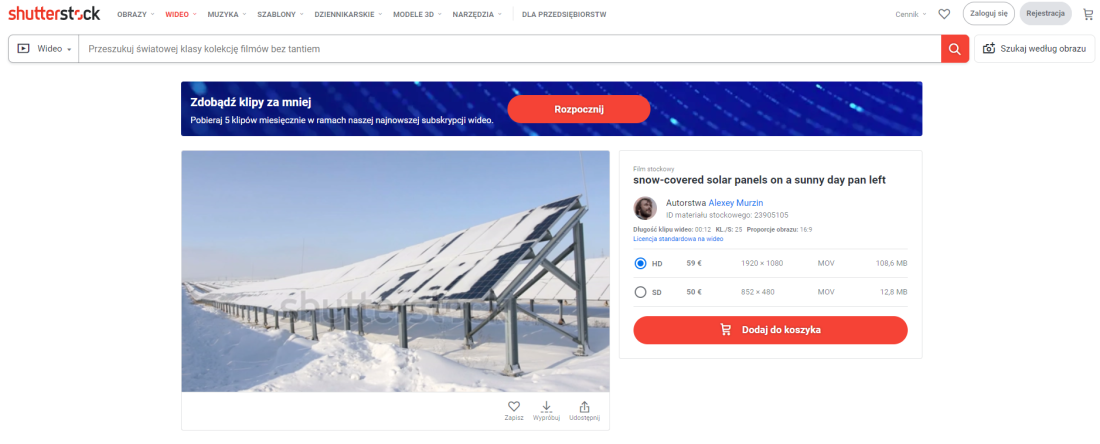Open the shopping cart icon

[x=1088, y=14]
